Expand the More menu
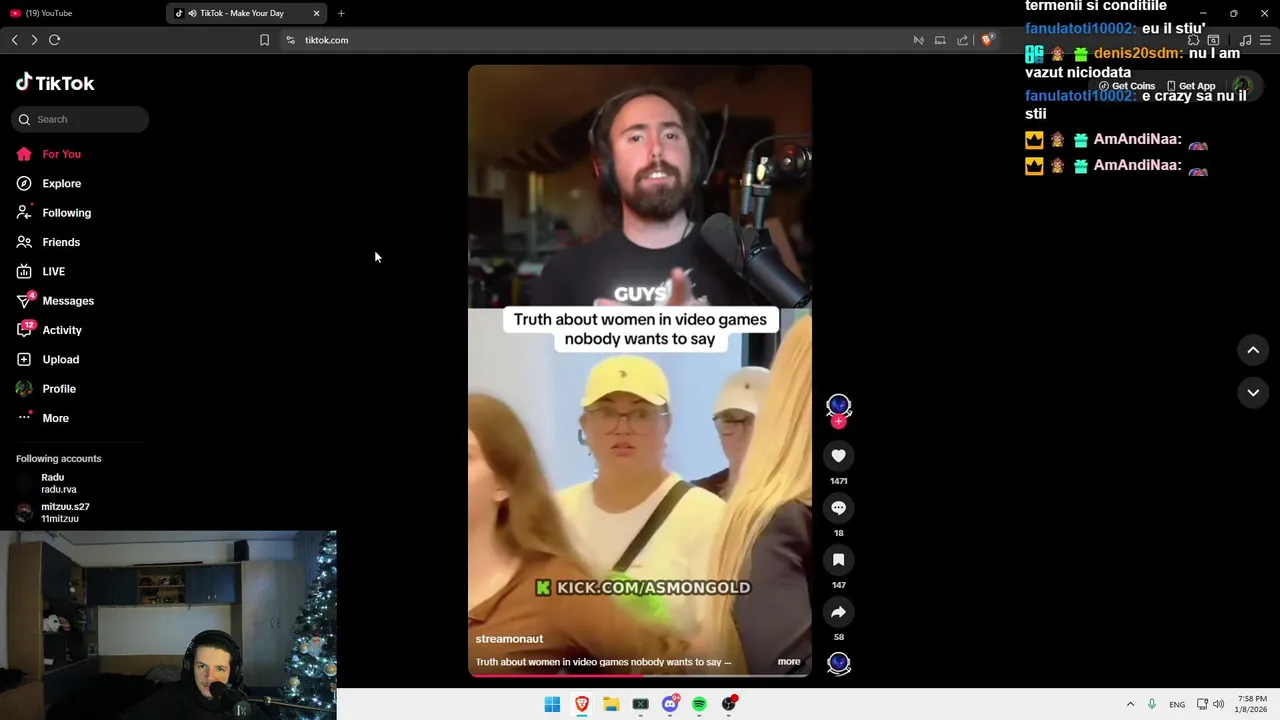This screenshot has width=1280, height=720. pos(55,418)
